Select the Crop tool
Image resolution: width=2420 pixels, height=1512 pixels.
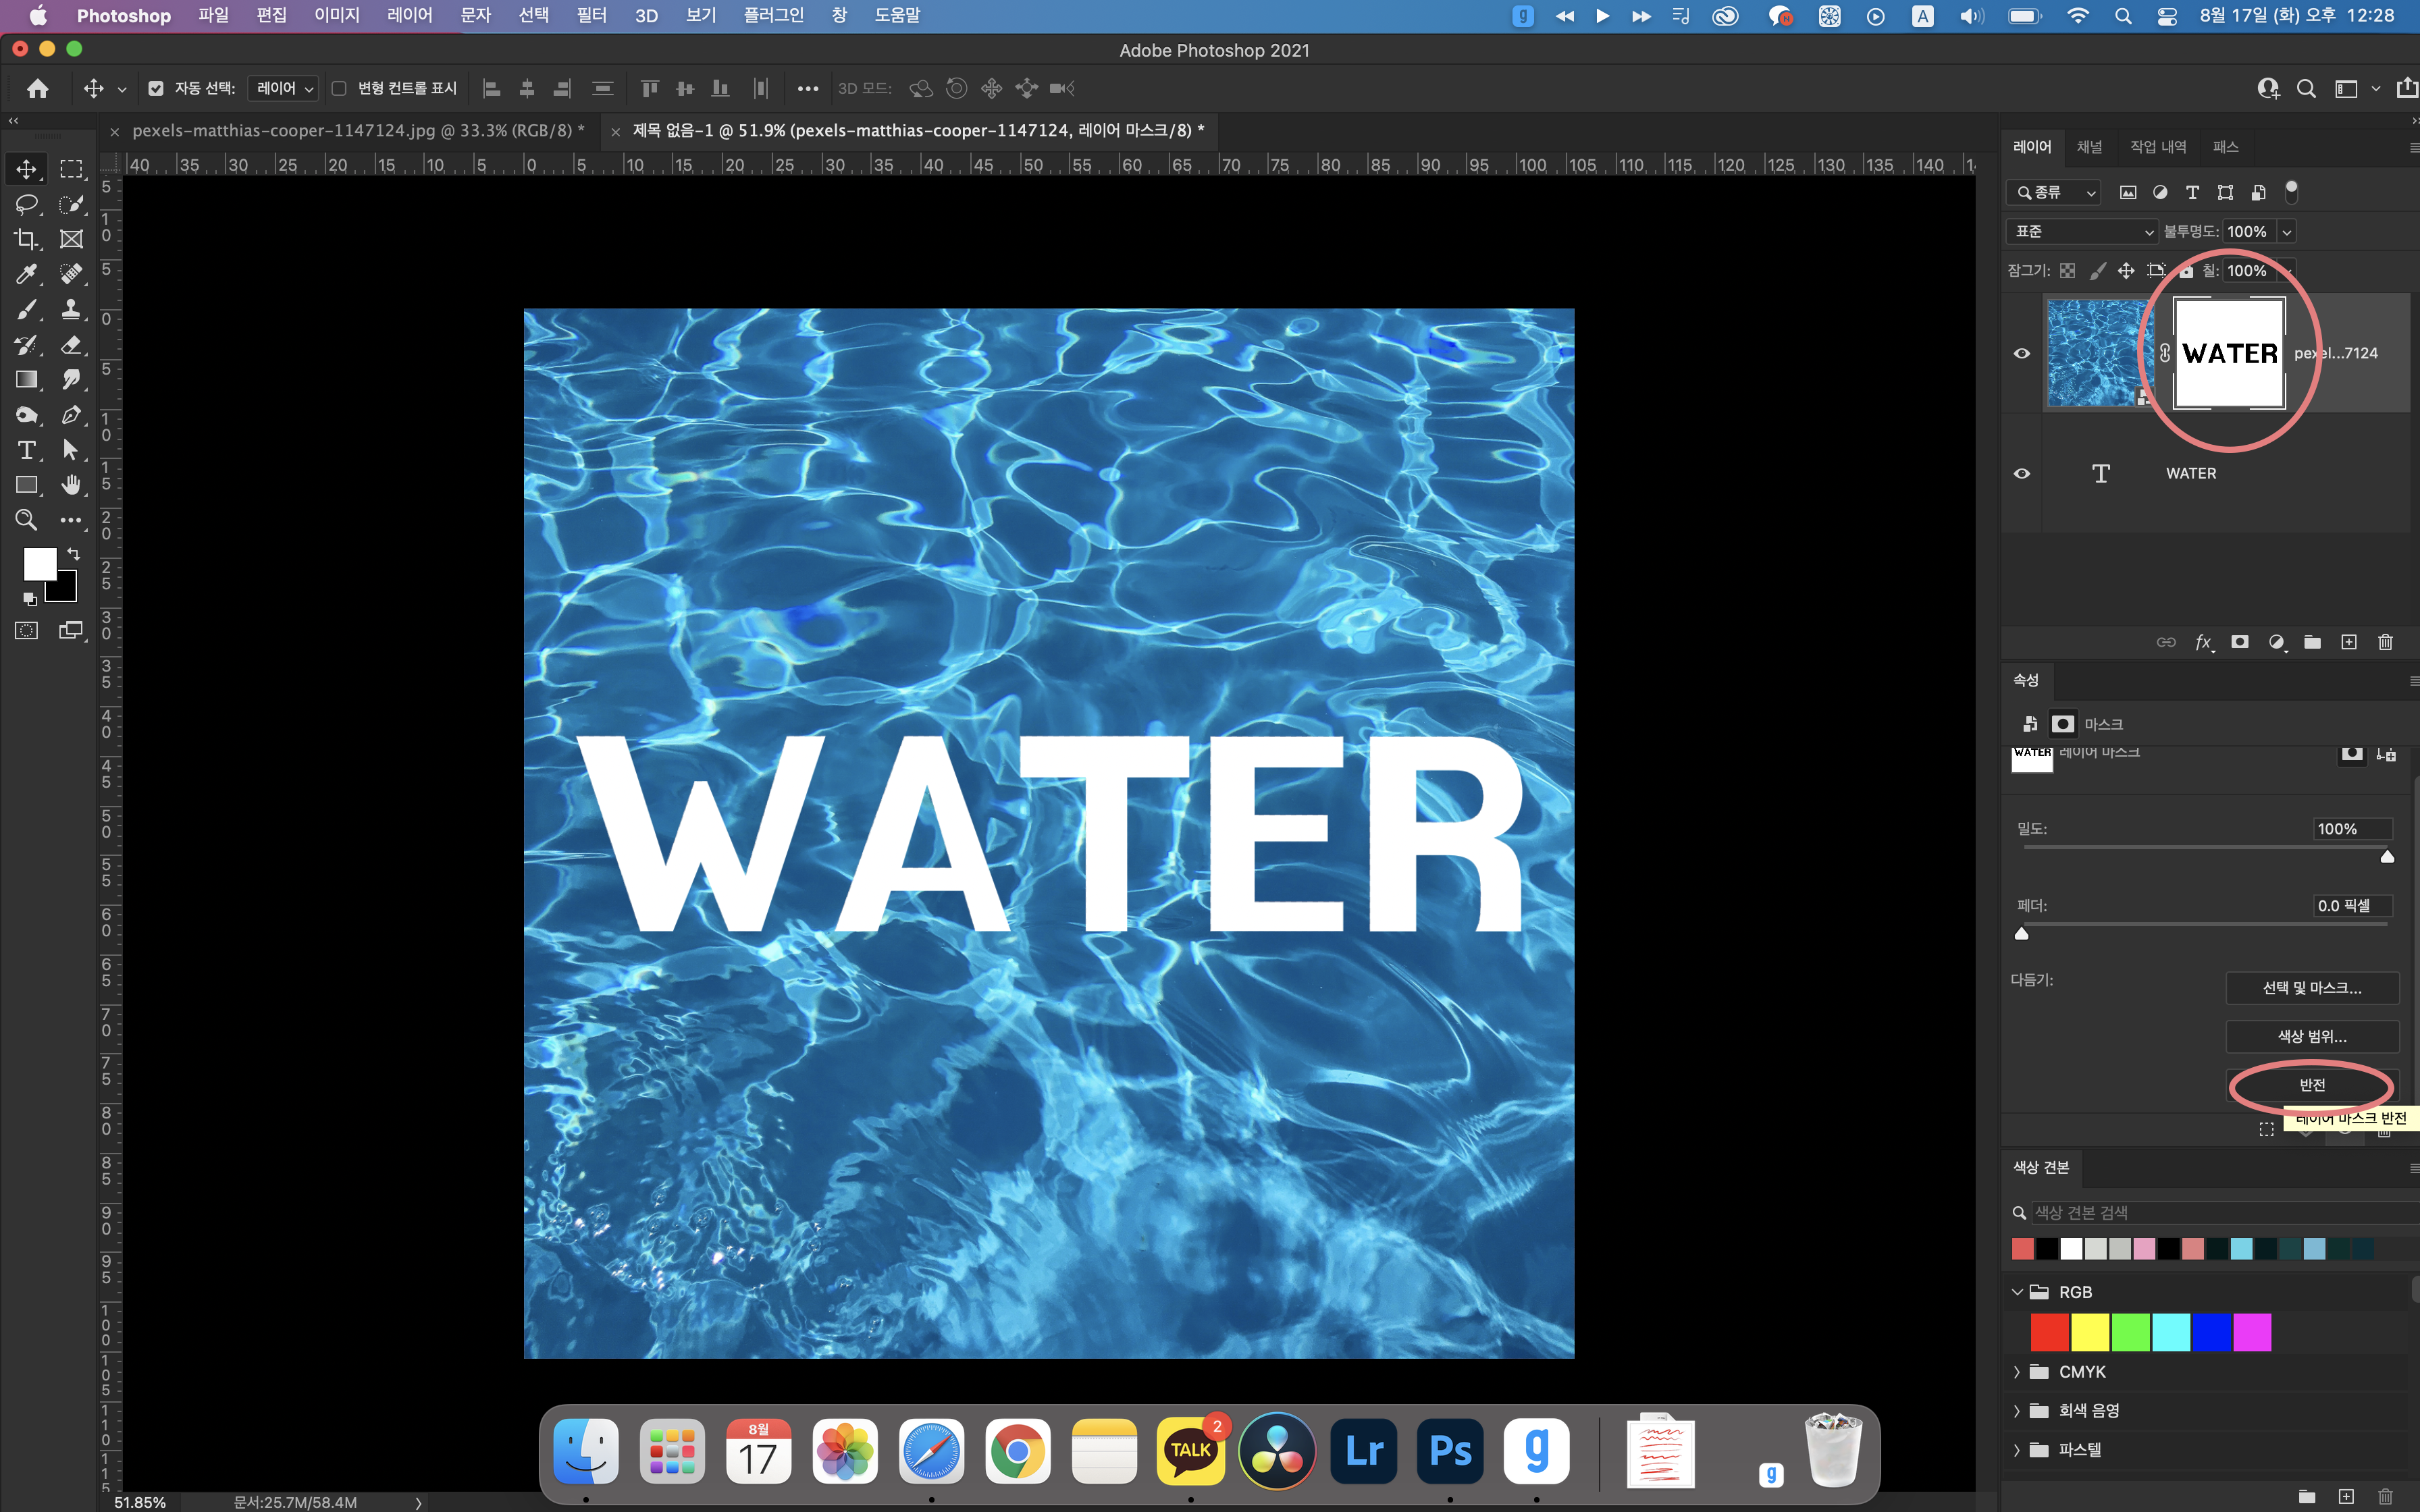(27, 239)
